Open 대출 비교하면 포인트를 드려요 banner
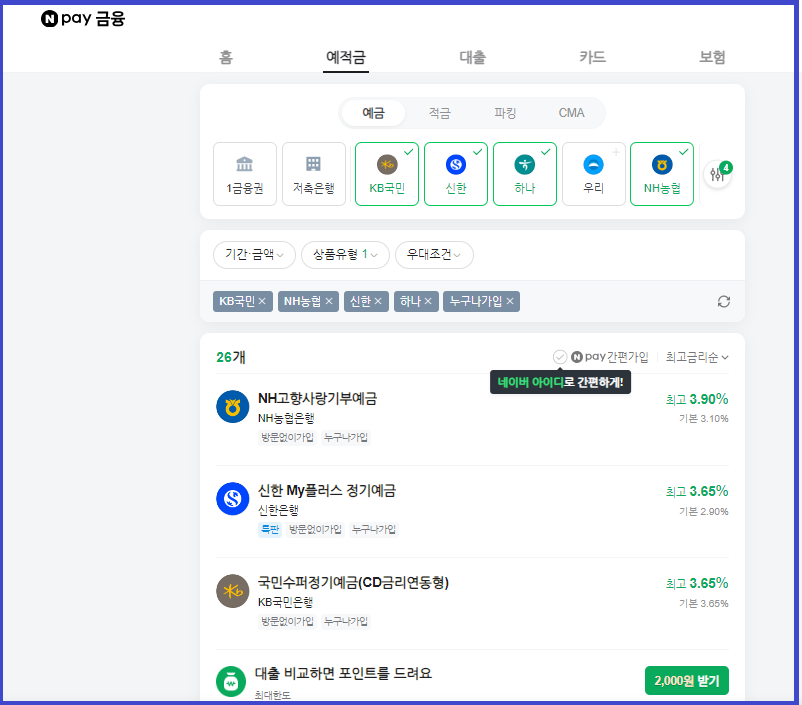 [x=343, y=673]
